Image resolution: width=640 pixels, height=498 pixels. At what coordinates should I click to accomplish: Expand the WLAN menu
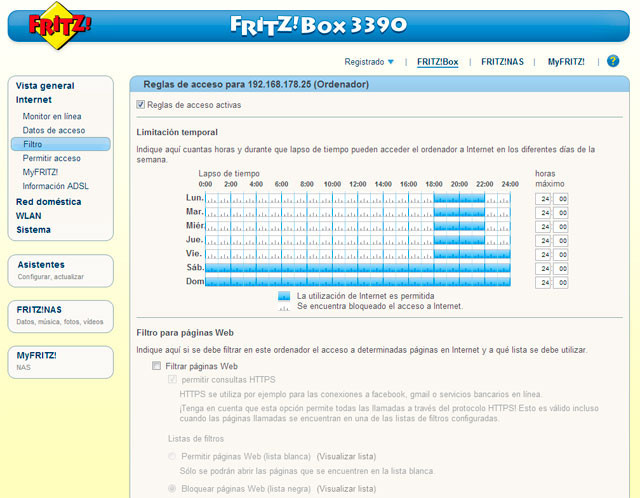click(29, 216)
